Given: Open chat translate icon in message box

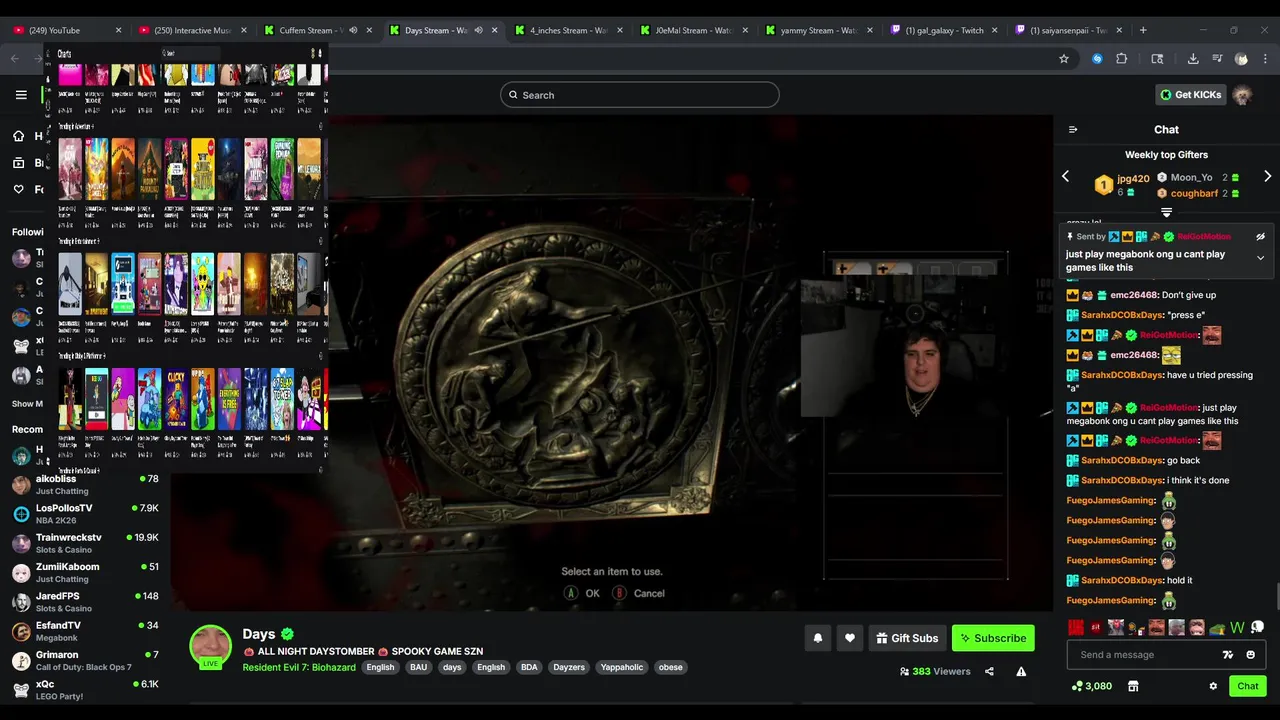Looking at the screenshot, I should pyautogui.click(x=1228, y=655).
